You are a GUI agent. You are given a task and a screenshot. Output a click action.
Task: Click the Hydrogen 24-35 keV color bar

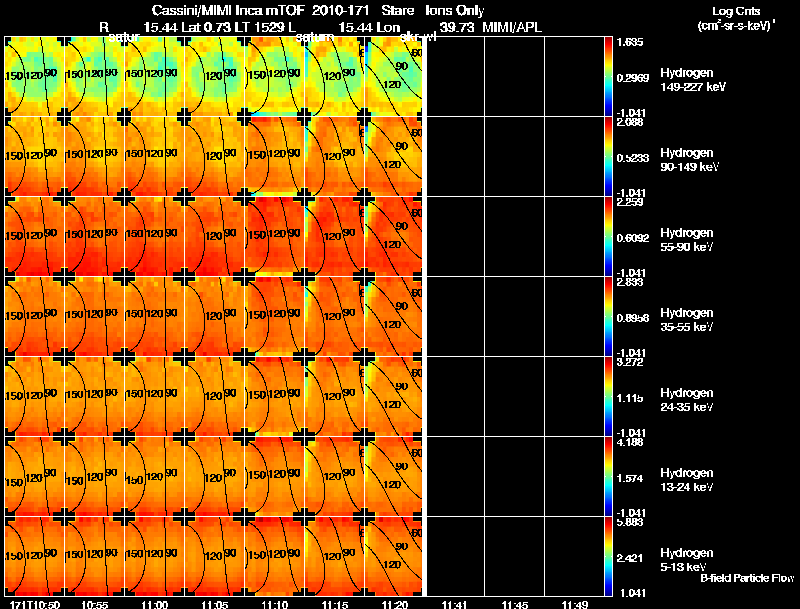click(608, 396)
